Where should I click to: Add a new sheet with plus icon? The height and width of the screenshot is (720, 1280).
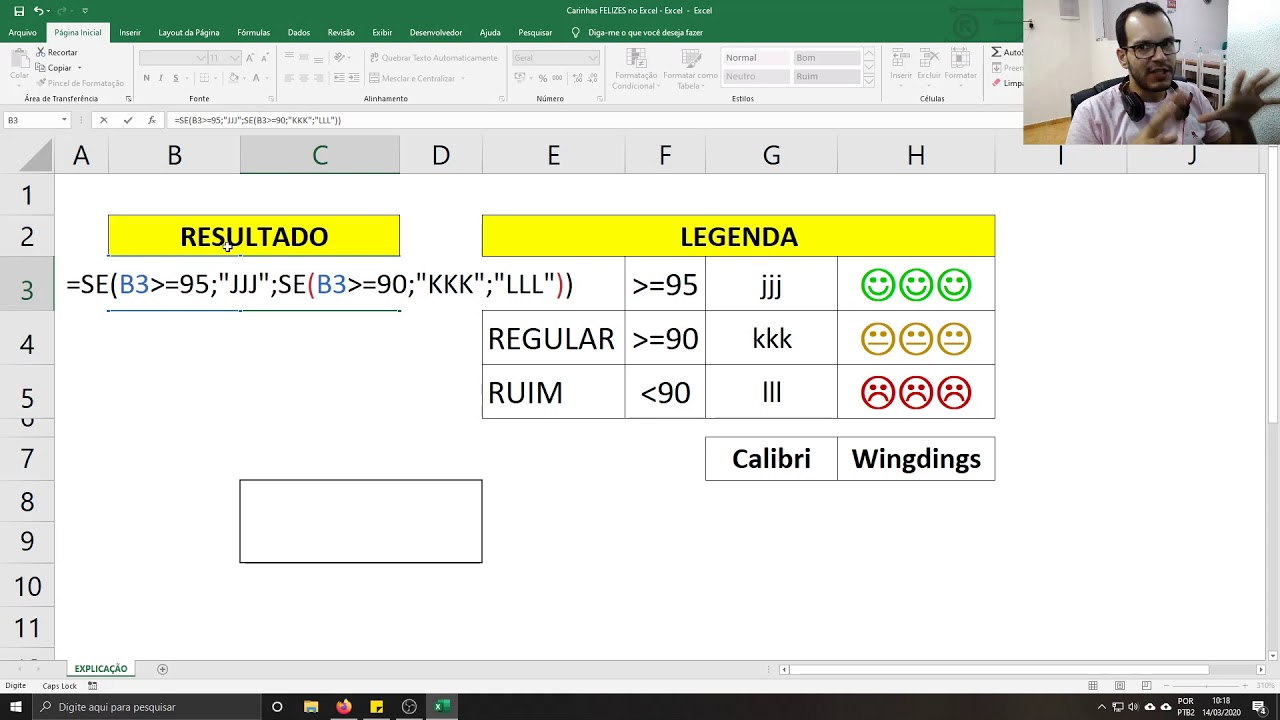coord(162,669)
